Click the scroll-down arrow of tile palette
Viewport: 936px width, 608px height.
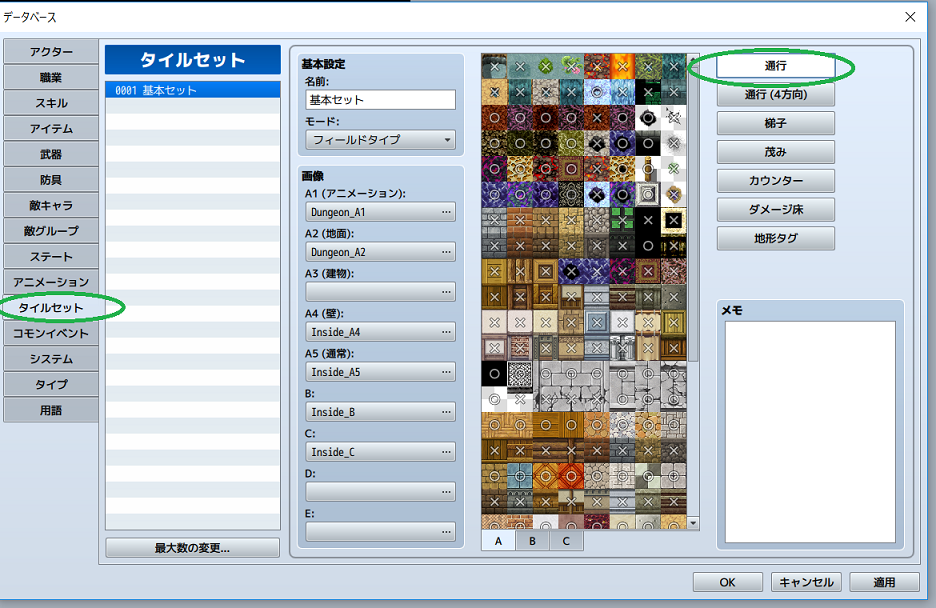click(x=693, y=523)
